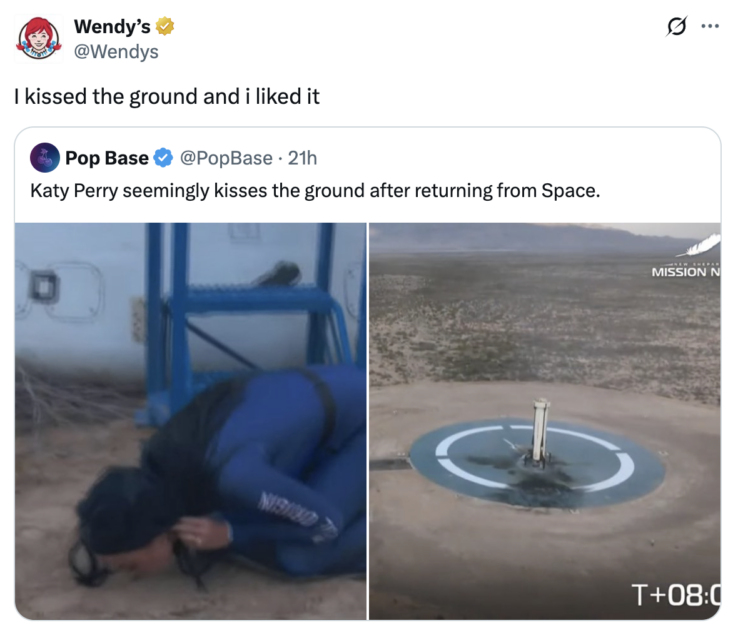Open the Pop Base display name
This screenshot has width=733, height=628.
pos(107,158)
